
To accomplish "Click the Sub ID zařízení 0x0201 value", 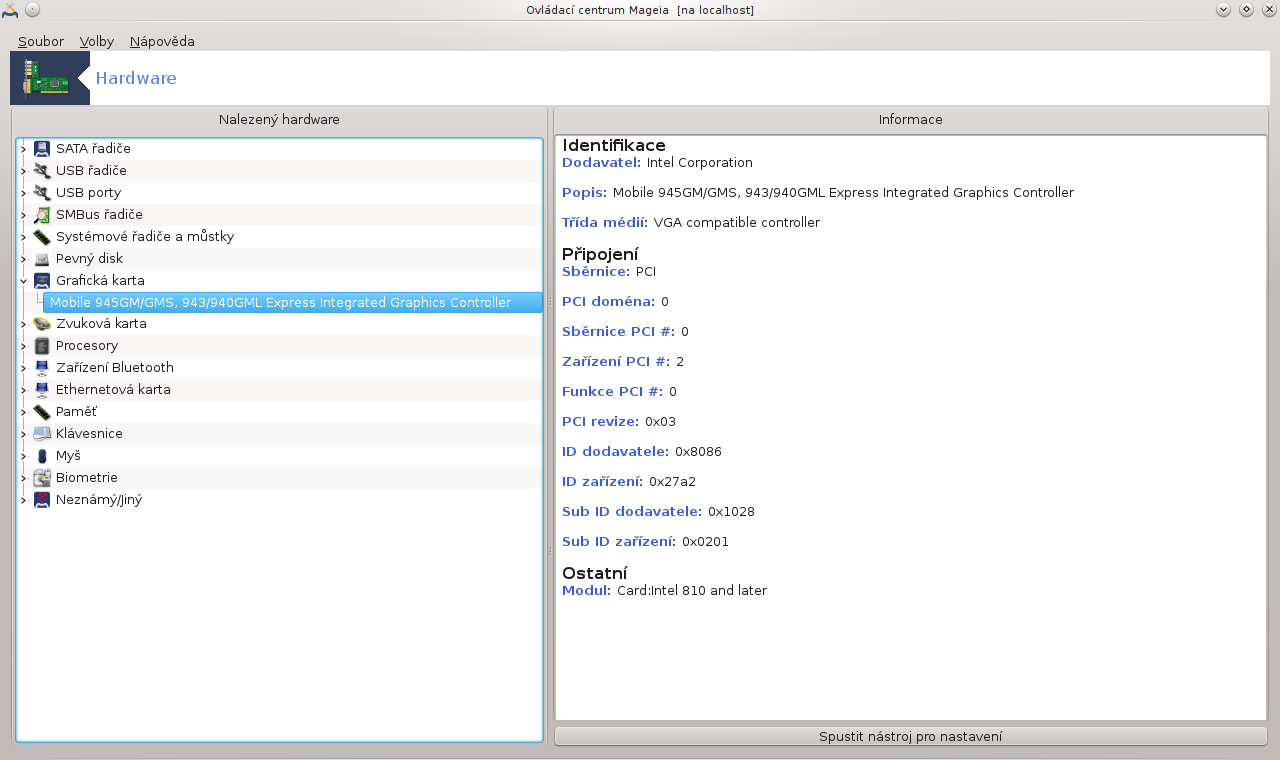I will click(x=705, y=542).
